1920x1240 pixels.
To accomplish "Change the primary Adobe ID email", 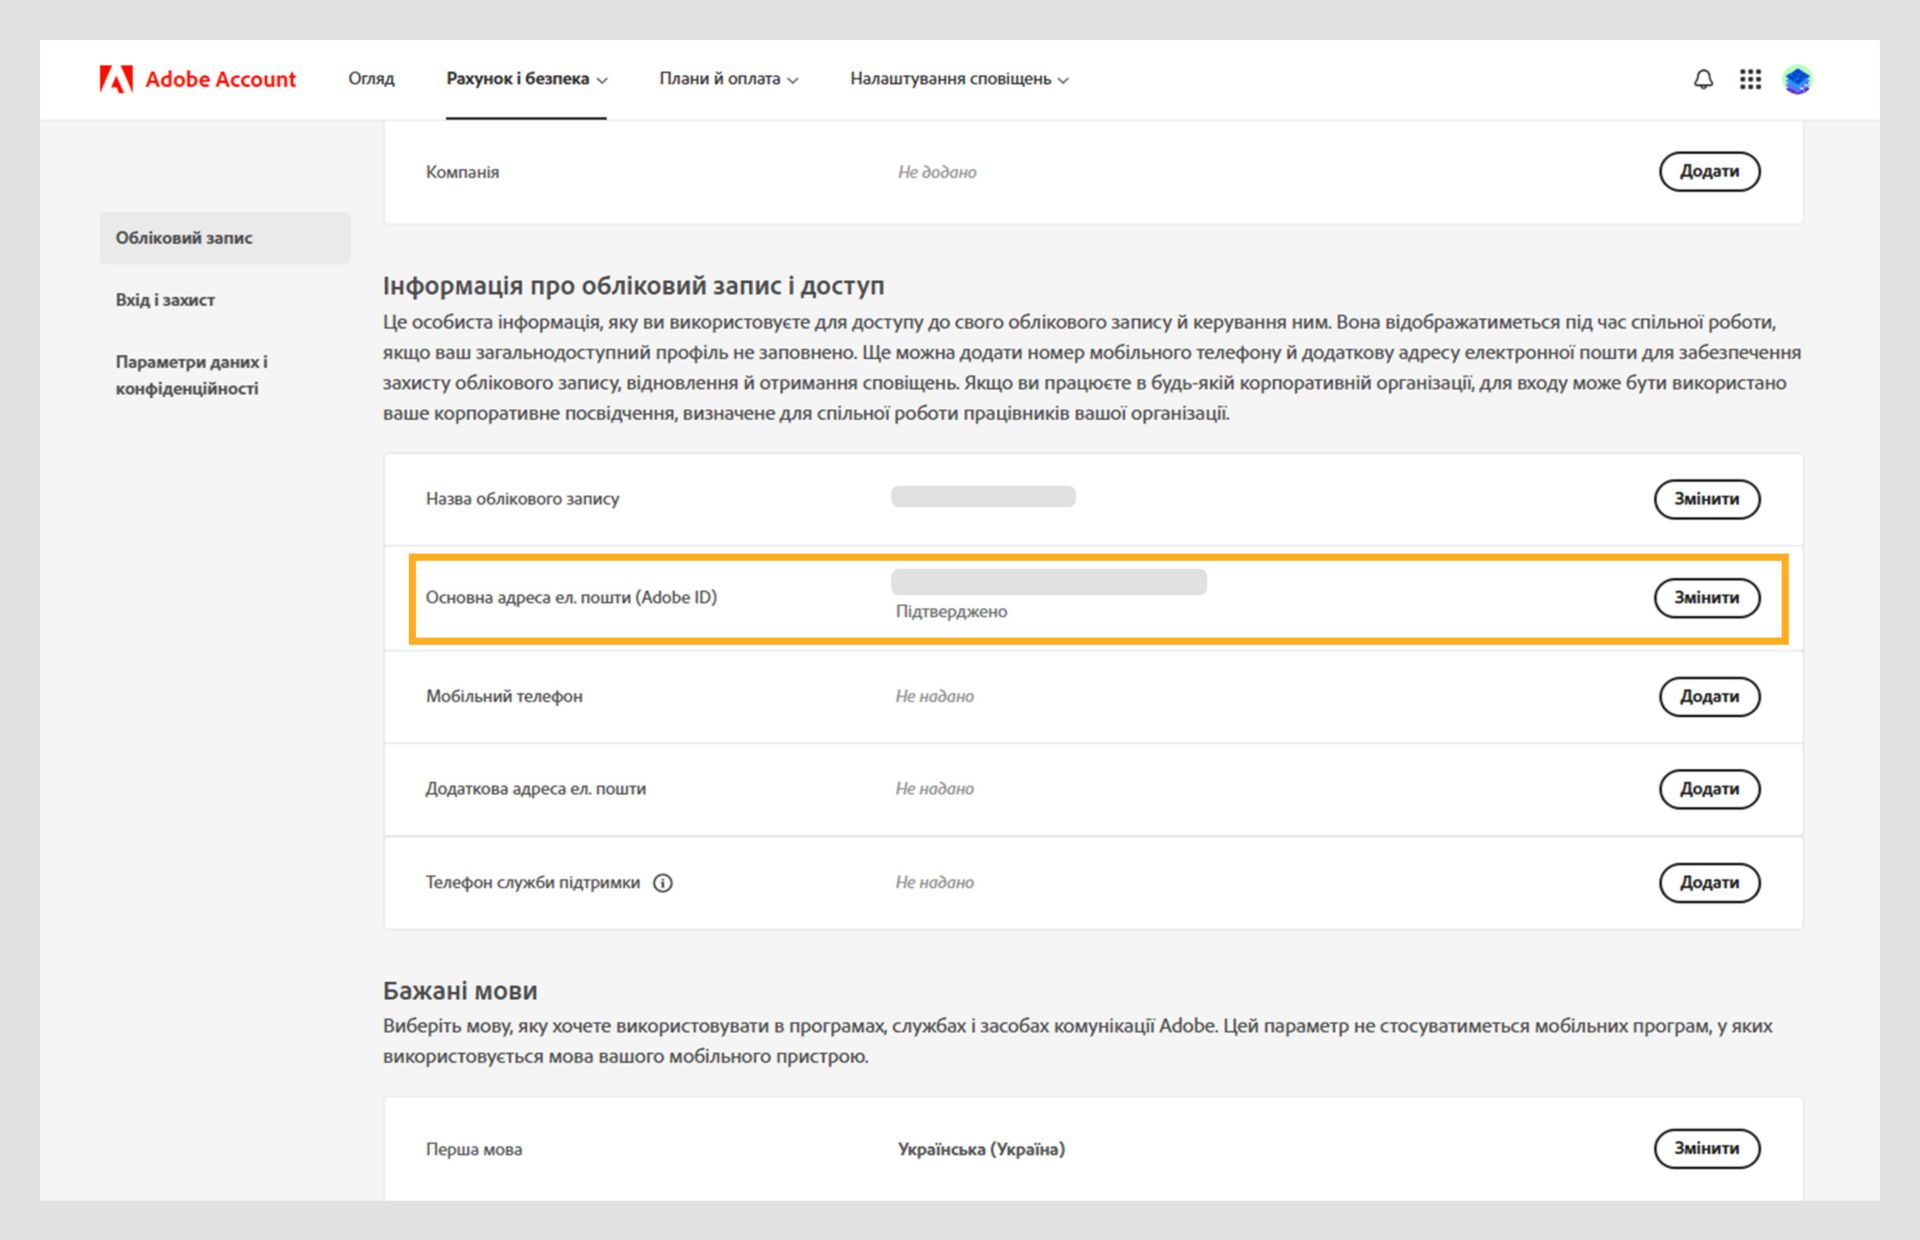I will 1706,598.
